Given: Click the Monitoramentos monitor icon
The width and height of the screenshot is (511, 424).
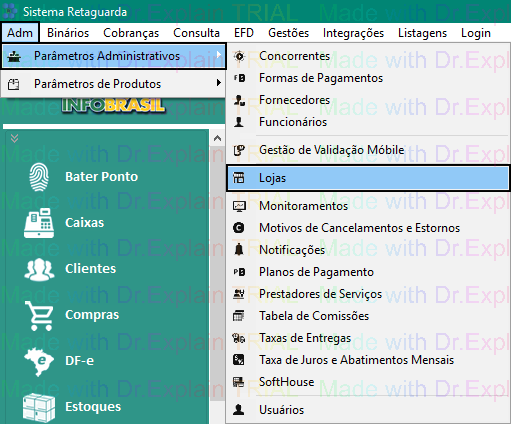Looking at the screenshot, I should [x=239, y=206].
